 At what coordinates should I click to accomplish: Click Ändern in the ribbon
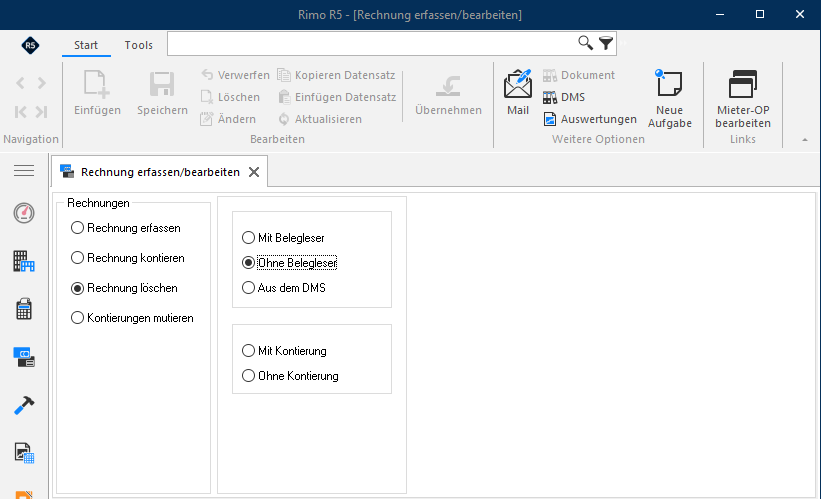click(228, 119)
